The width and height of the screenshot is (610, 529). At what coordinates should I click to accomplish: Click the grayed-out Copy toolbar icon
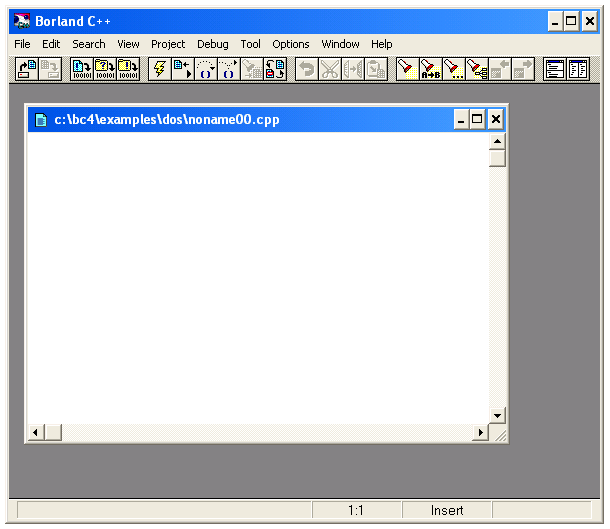(x=353, y=69)
